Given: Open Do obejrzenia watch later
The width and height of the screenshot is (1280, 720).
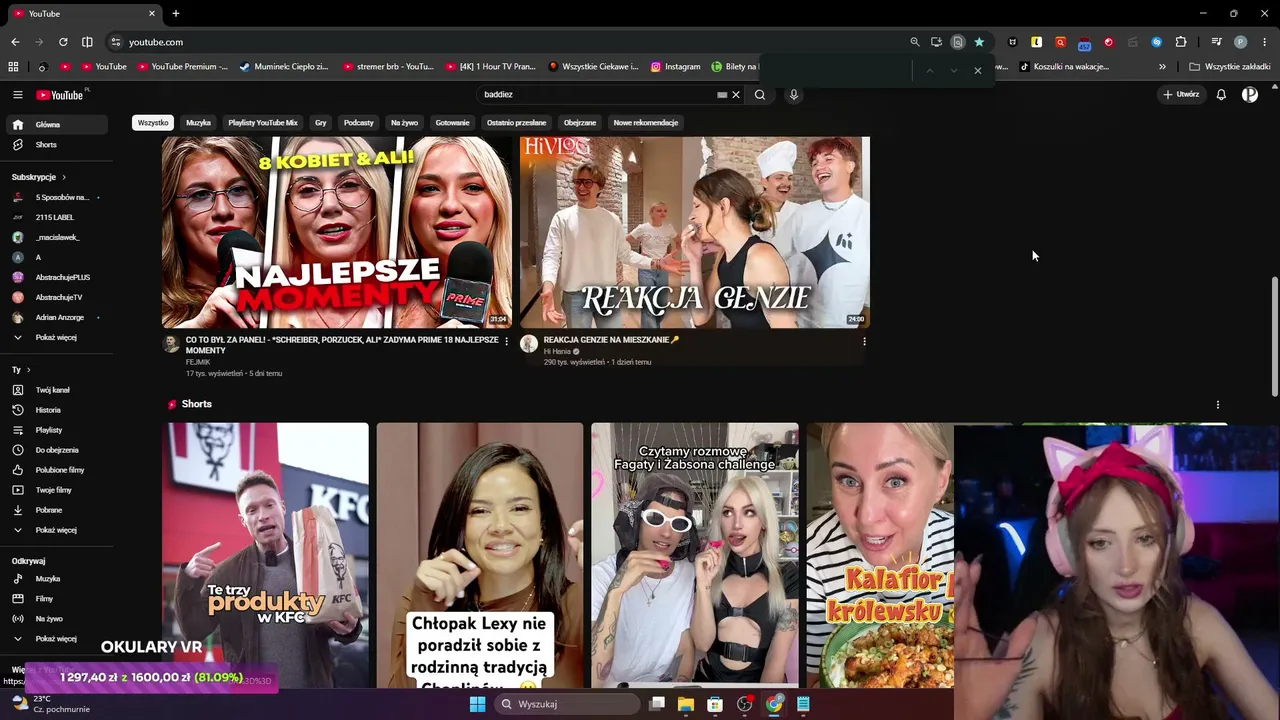Looking at the screenshot, I should click(55, 450).
